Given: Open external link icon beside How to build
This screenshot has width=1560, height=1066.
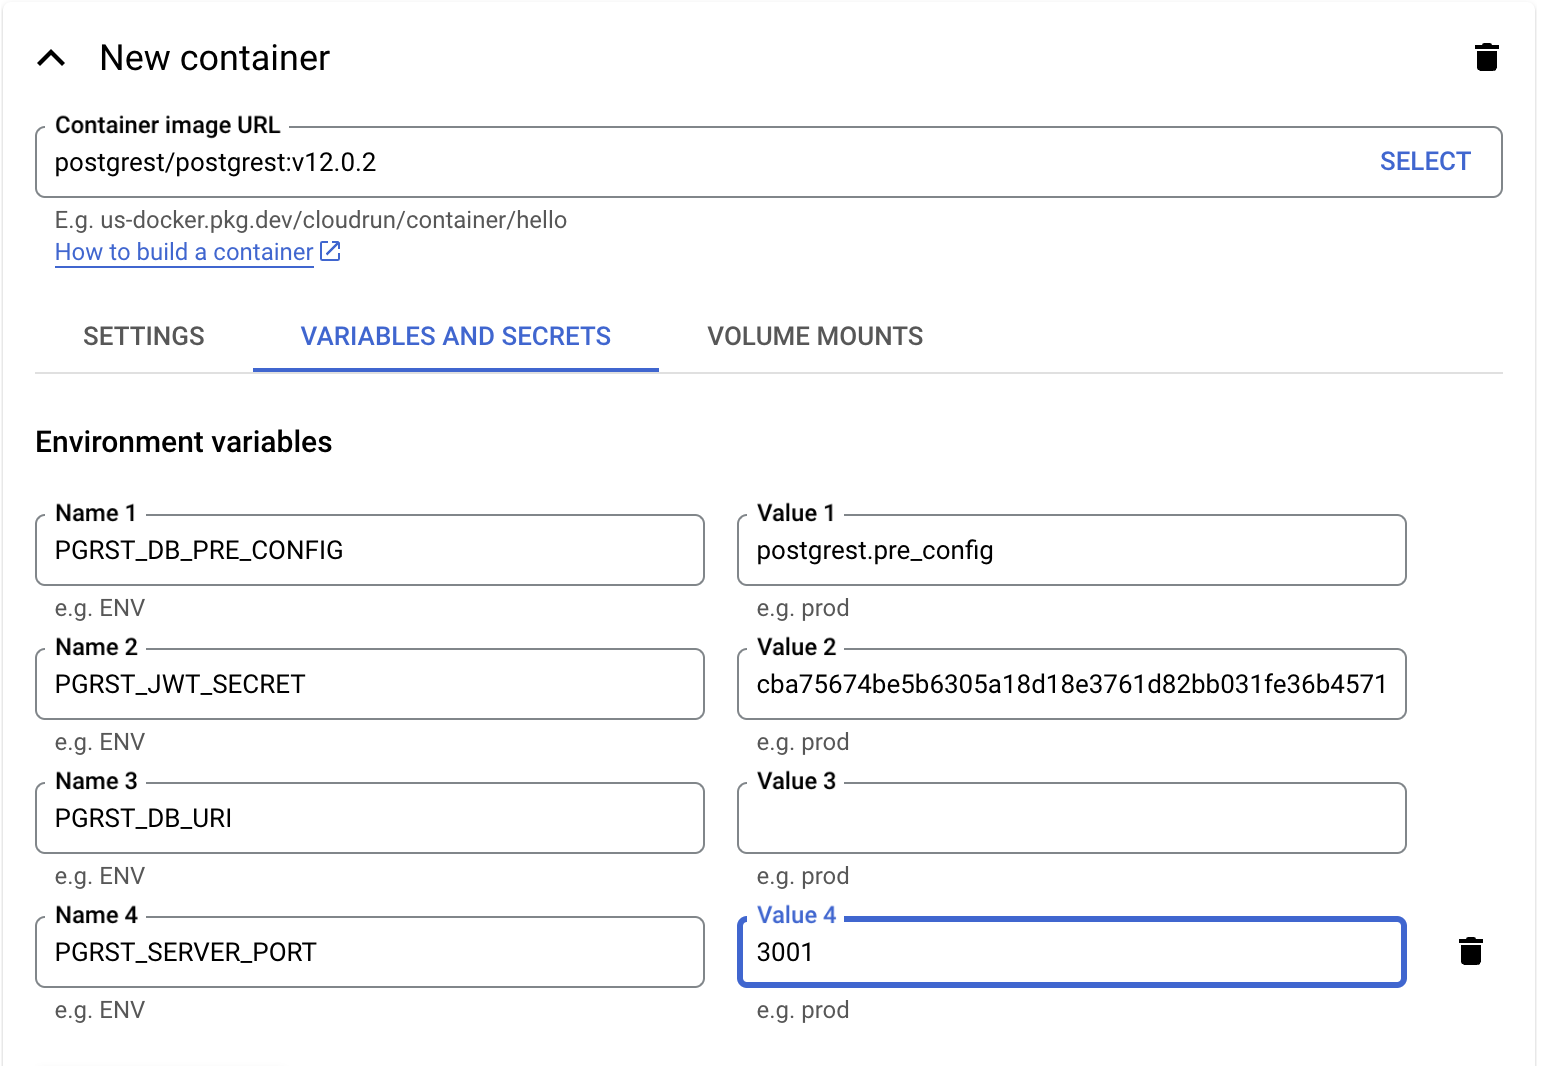Looking at the screenshot, I should 330,251.
